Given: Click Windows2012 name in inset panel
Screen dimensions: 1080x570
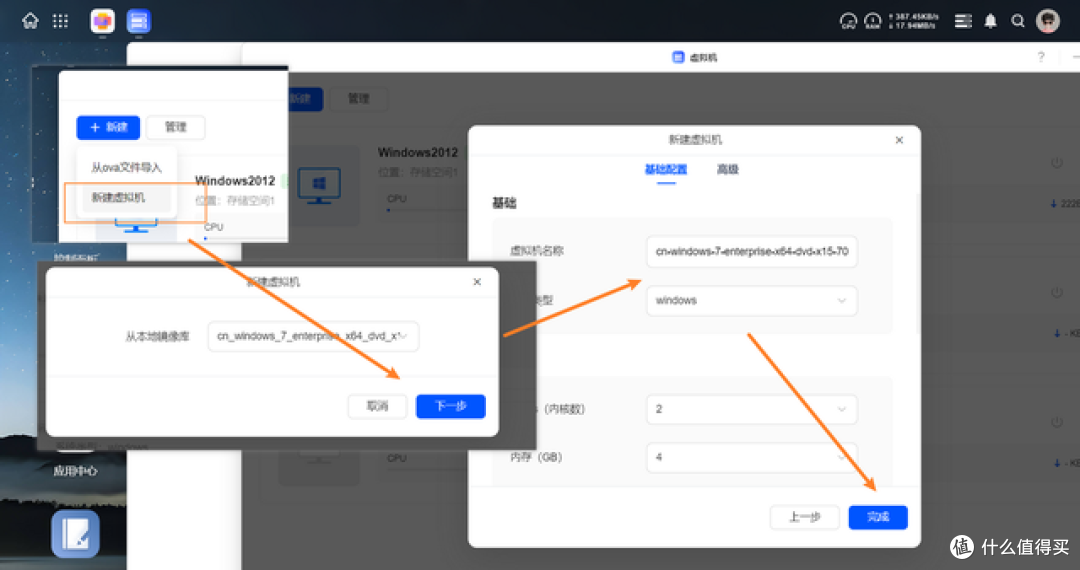Looking at the screenshot, I should (235, 180).
